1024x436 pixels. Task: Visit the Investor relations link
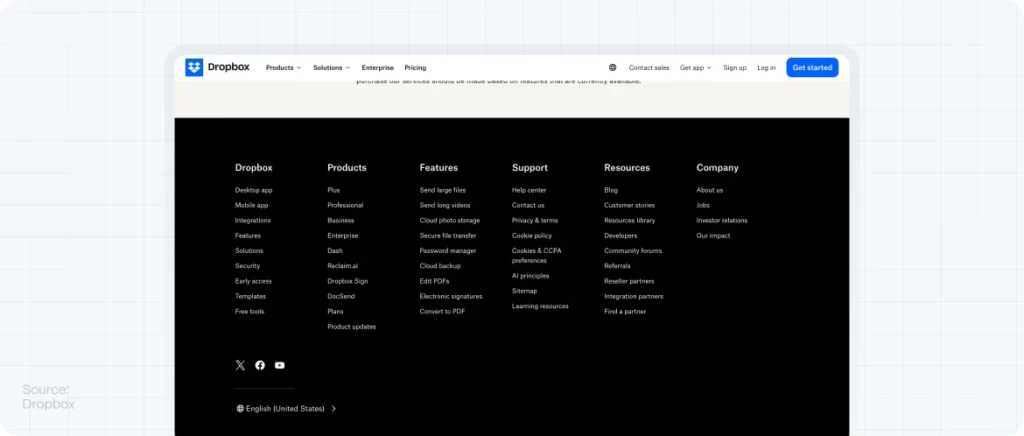[x=722, y=220]
